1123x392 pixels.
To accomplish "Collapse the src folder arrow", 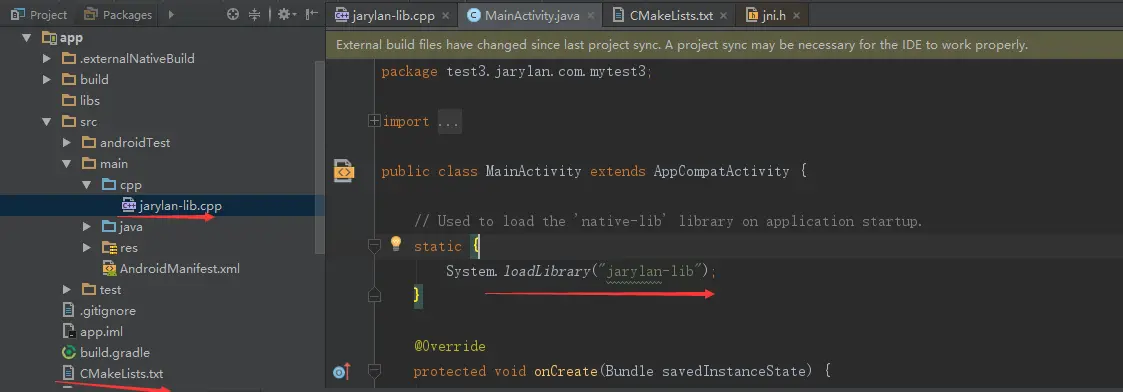I will tap(47, 122).
